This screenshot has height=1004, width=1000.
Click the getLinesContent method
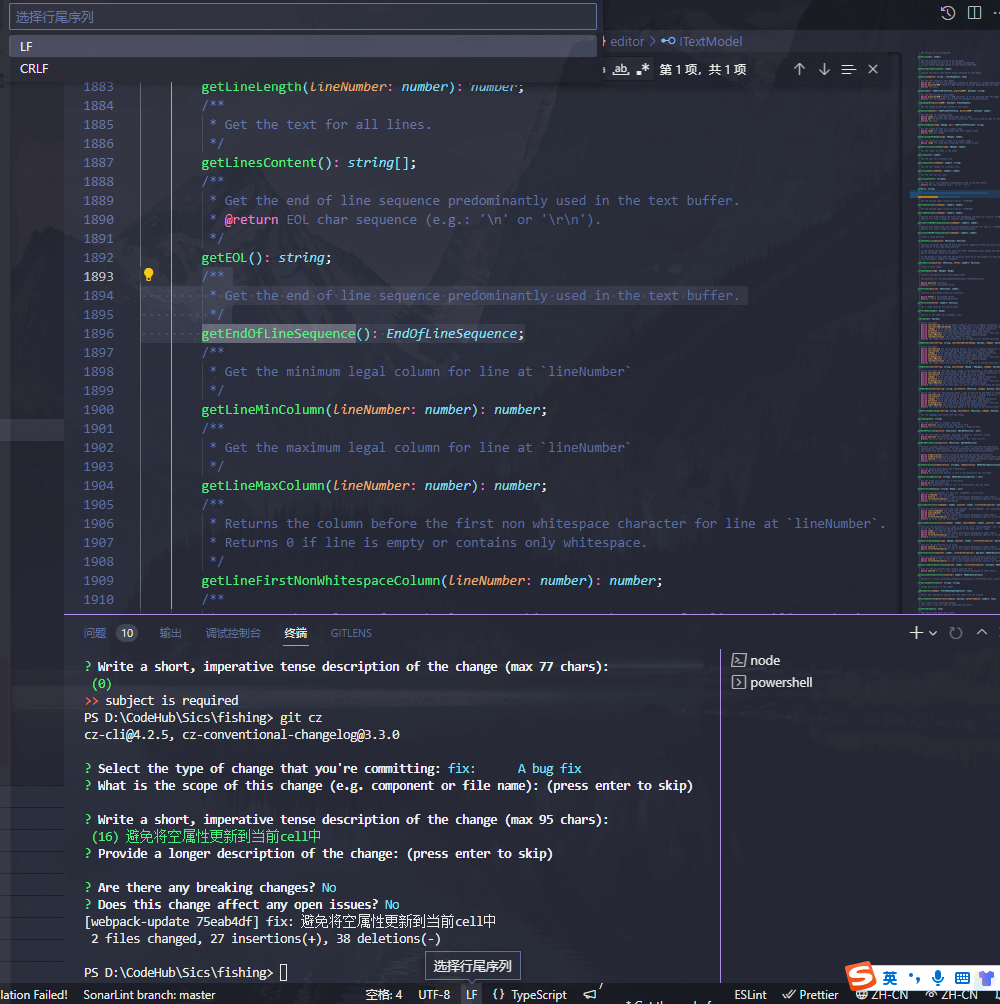(259, 163)
